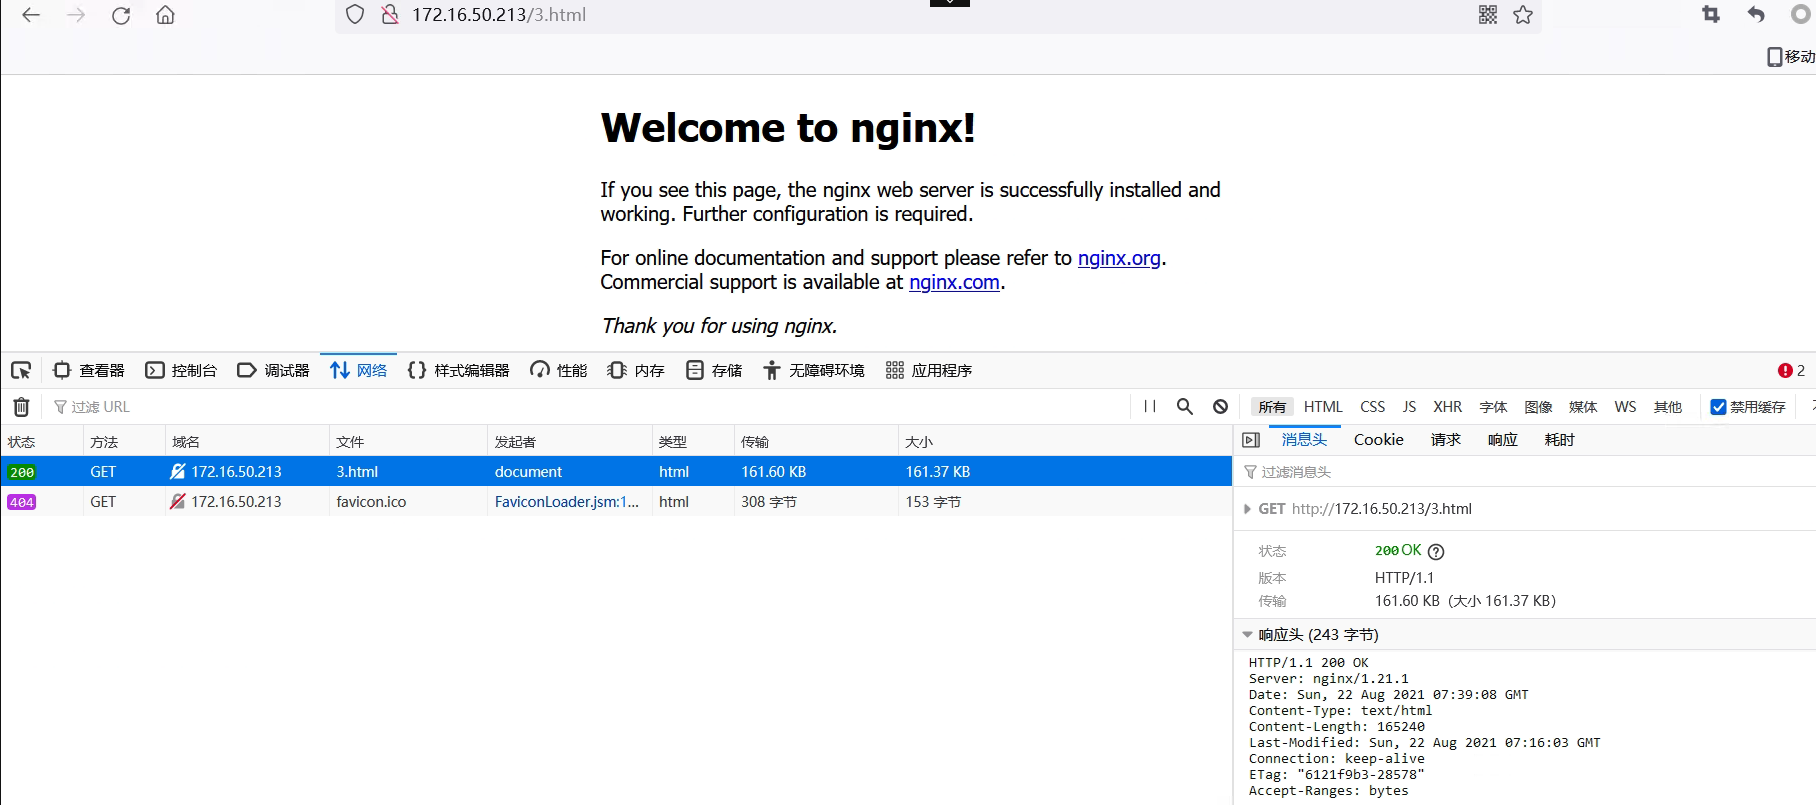
Task: Click the red error count badge
Action: click(x=1791, y=370)
